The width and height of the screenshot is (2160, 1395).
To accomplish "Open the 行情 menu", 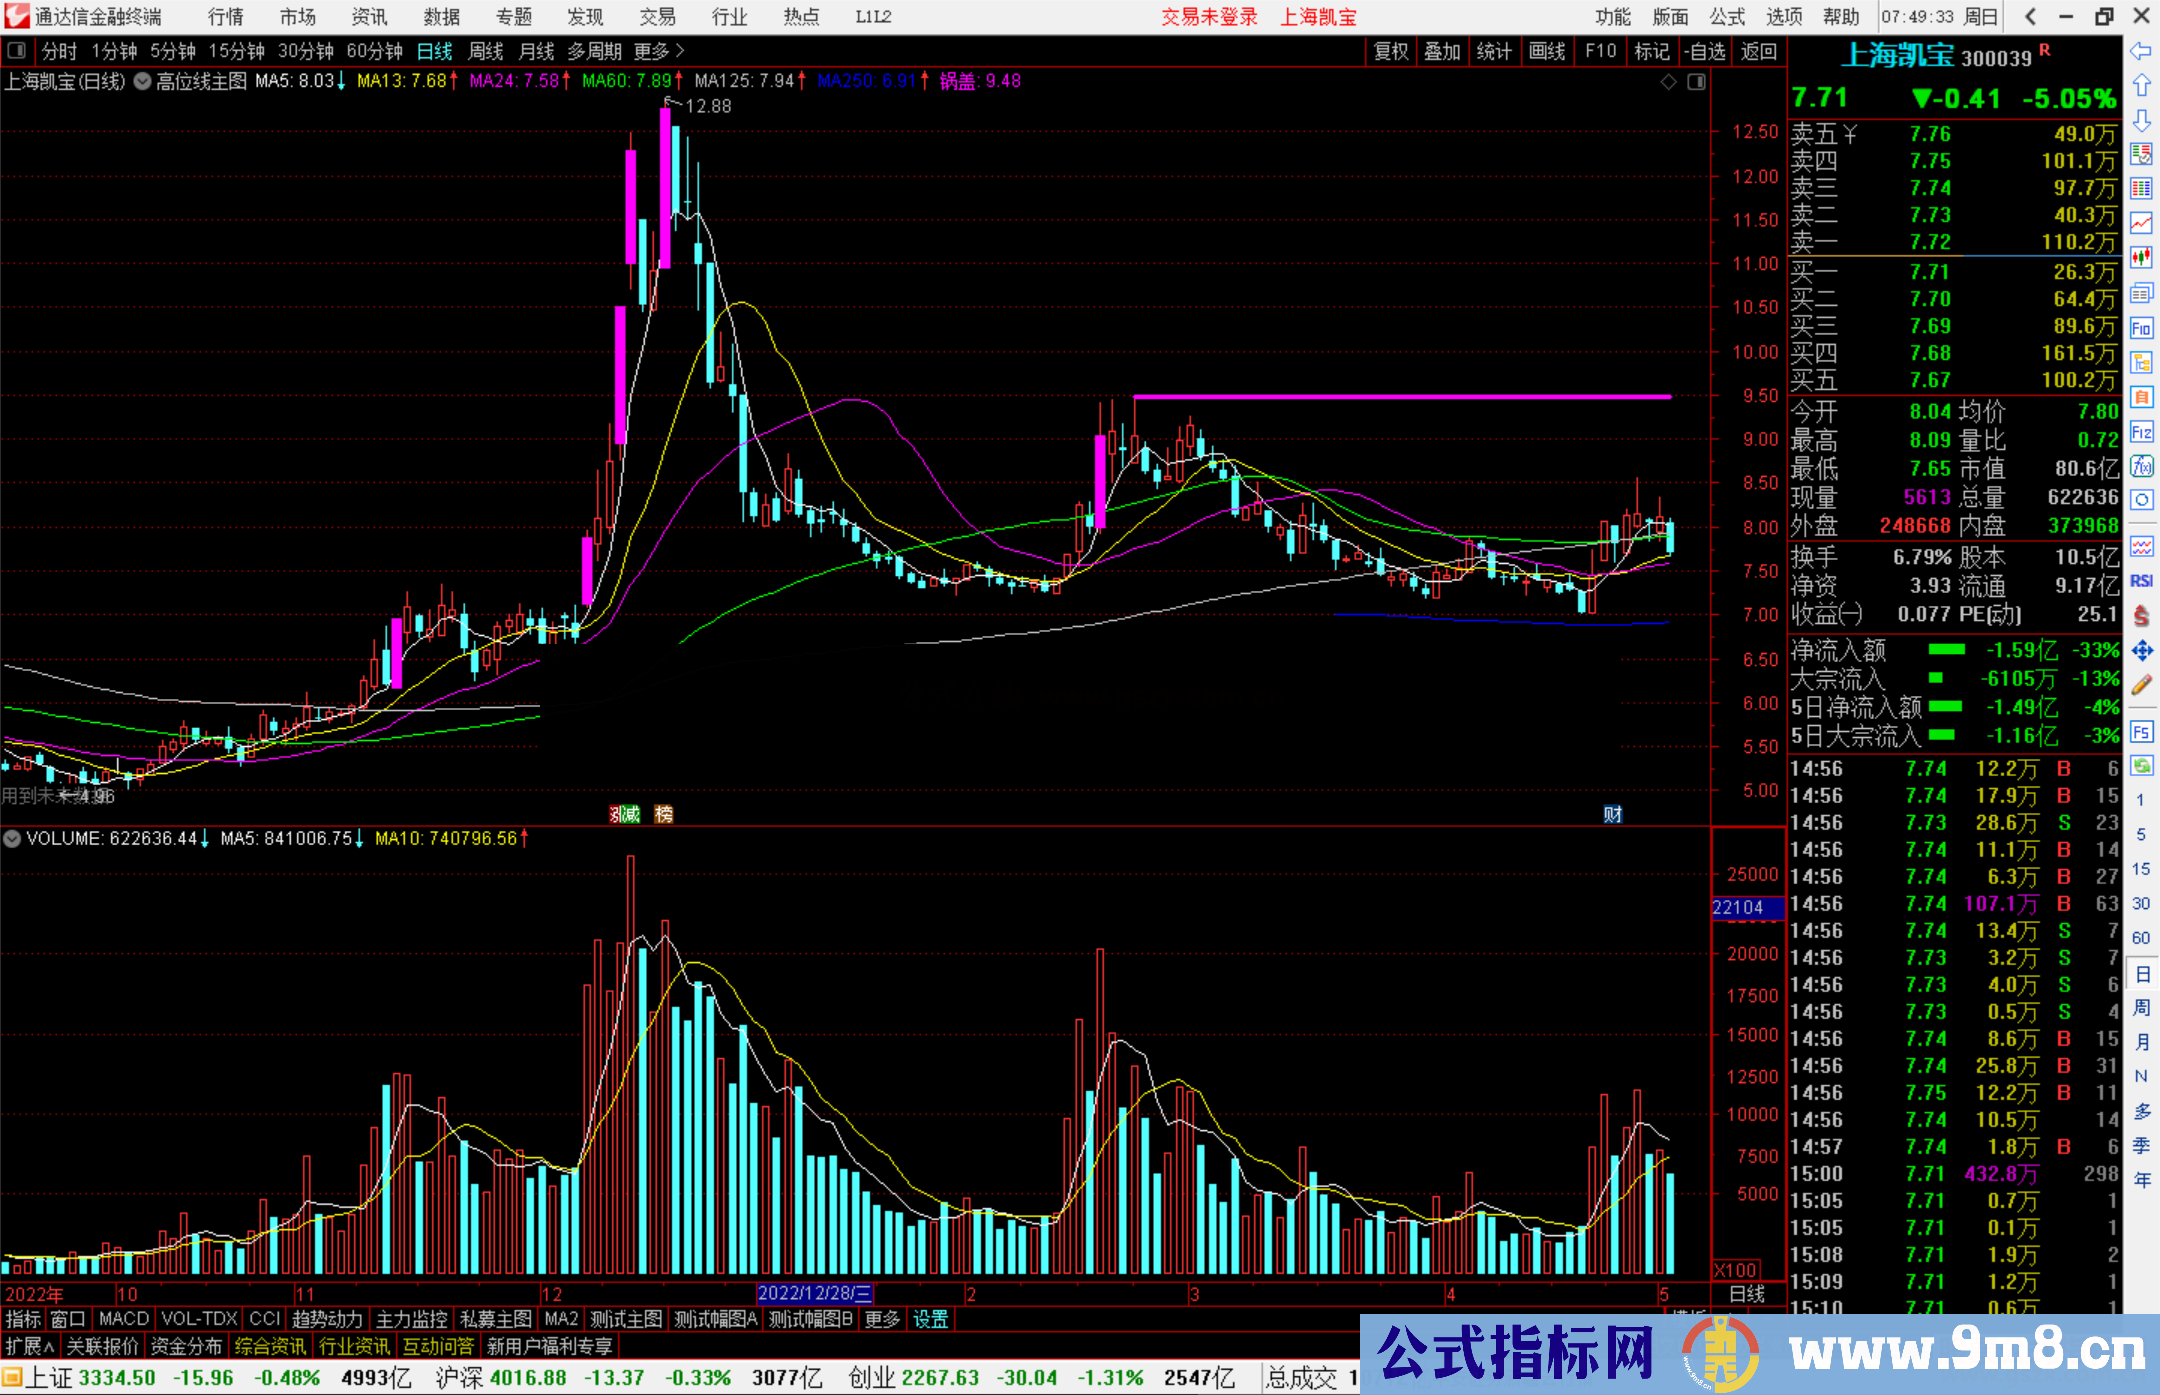I will coord(226,17).
